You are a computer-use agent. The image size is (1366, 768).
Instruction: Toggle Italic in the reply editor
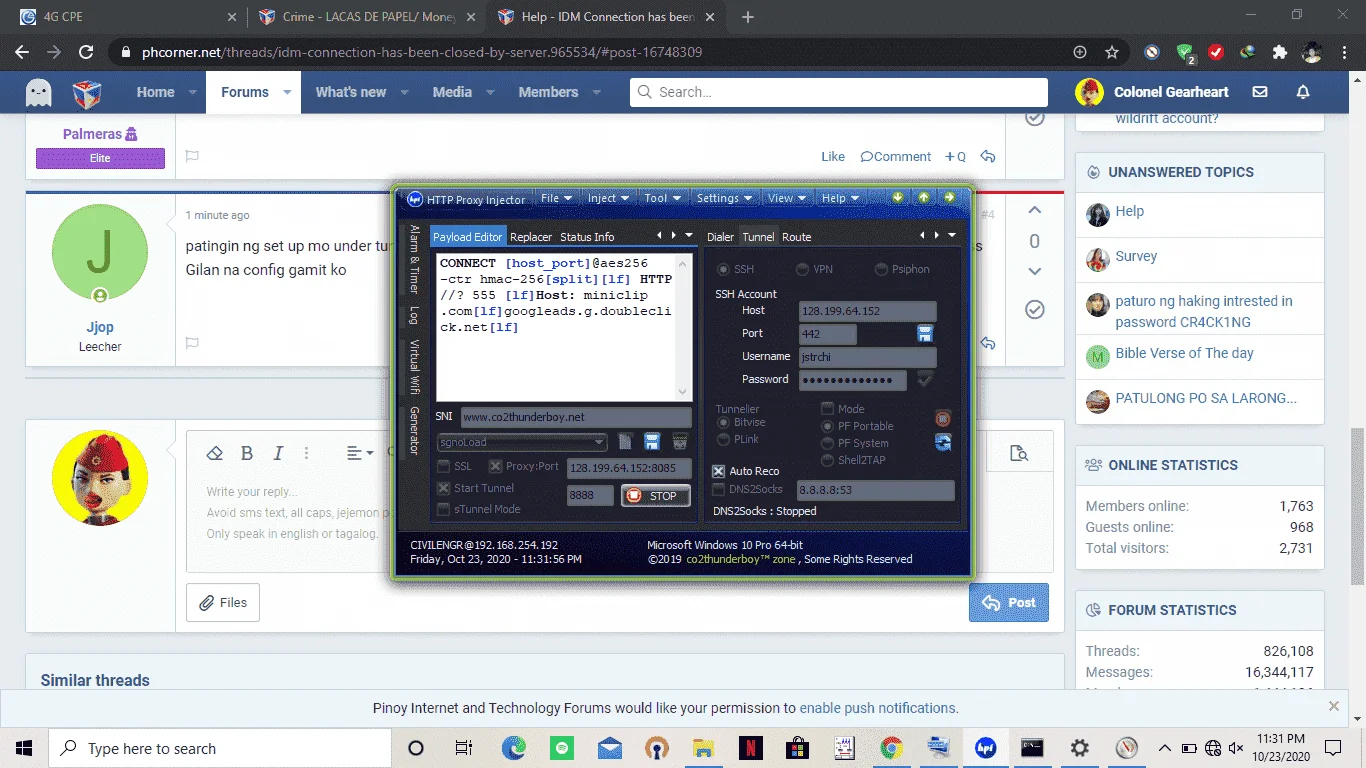[x=279, y=453]
